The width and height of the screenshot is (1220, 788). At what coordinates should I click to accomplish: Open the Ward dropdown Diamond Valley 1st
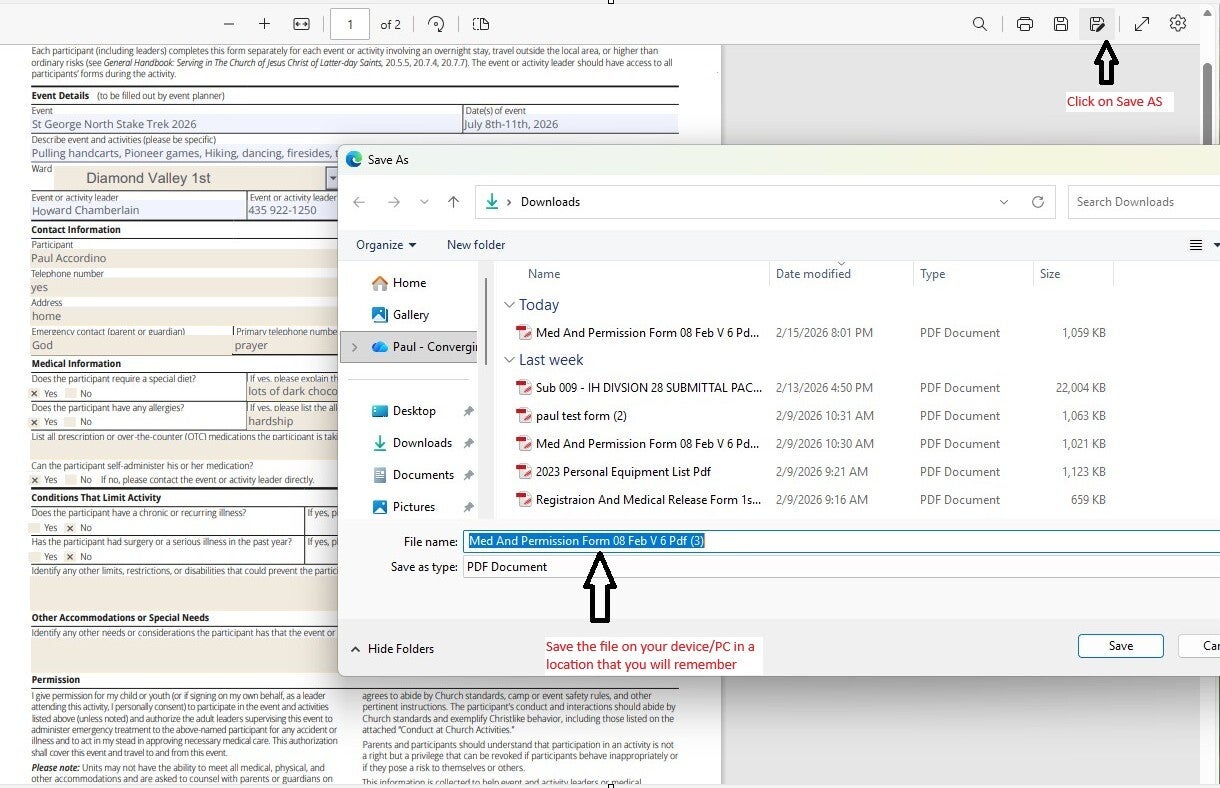point(331,178)
